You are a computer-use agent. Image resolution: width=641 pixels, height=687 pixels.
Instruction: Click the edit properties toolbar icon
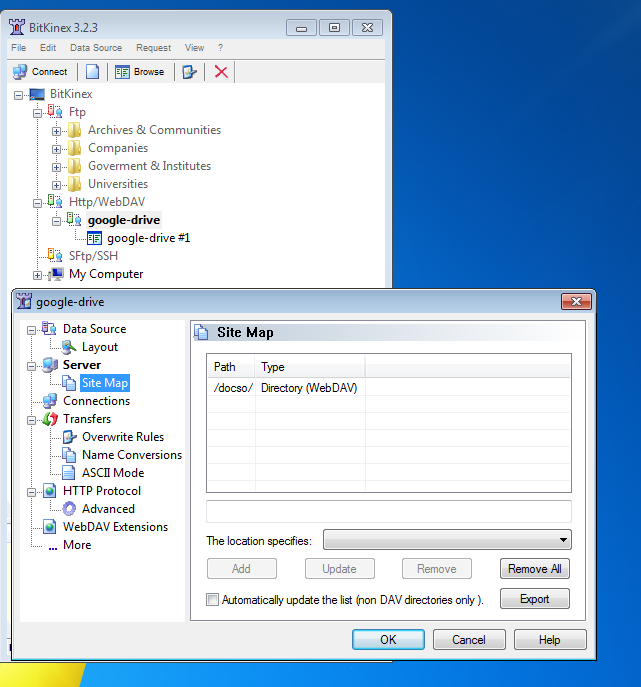(x=189, y=72)
